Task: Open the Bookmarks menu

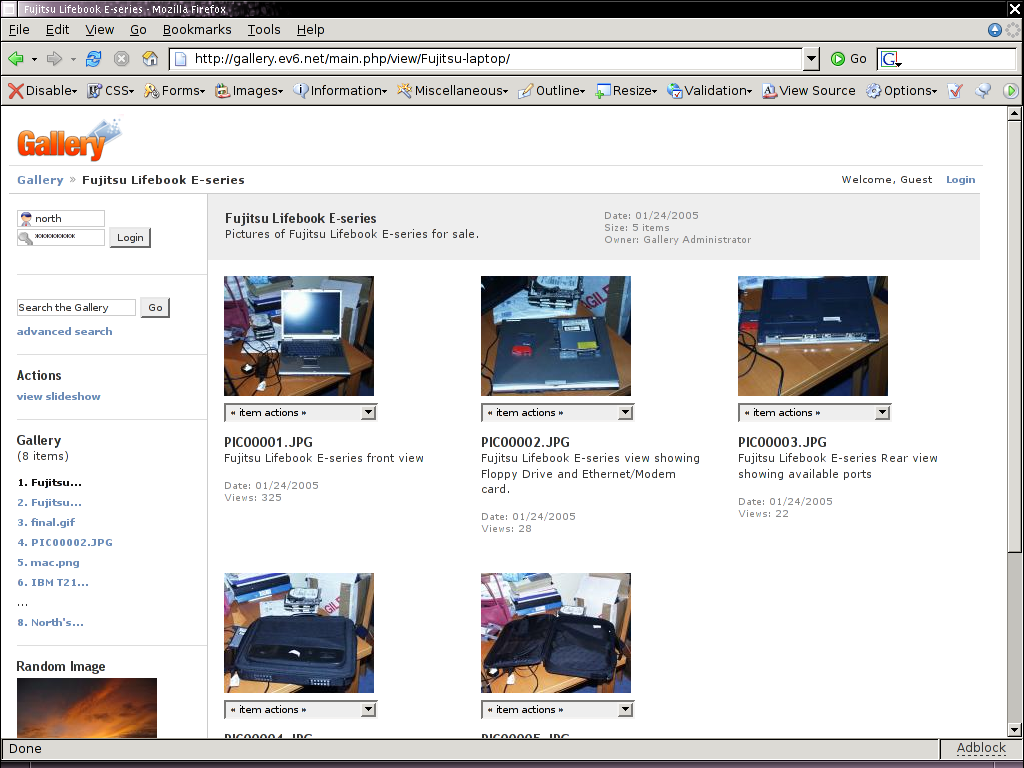Action: [197, 30]
